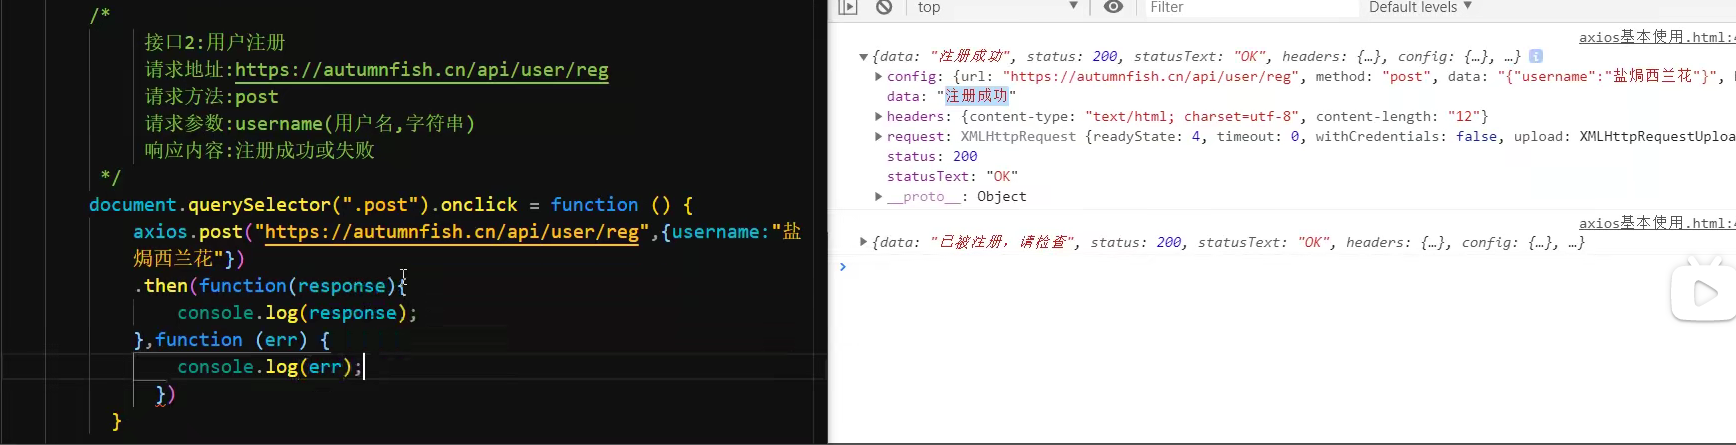Expand the request XMLHttpRequest row

(878, 136)
